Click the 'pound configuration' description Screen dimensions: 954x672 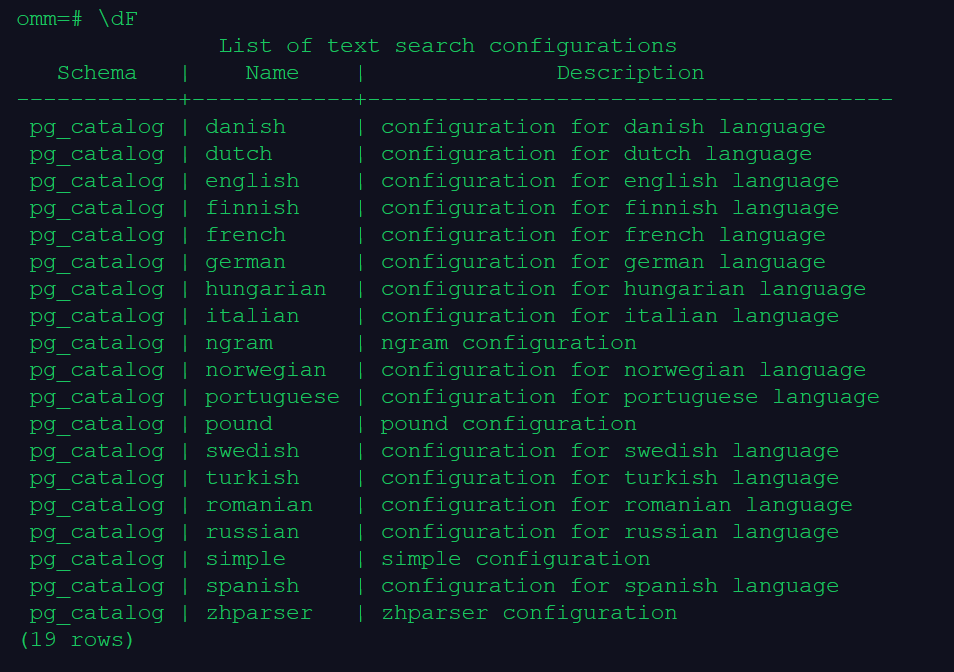[508, 424]
